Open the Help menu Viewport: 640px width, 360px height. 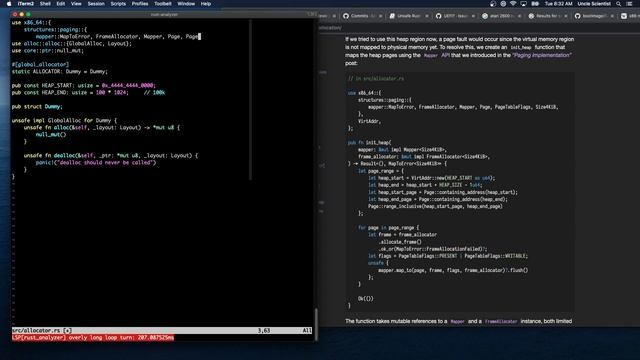[206, 4]
